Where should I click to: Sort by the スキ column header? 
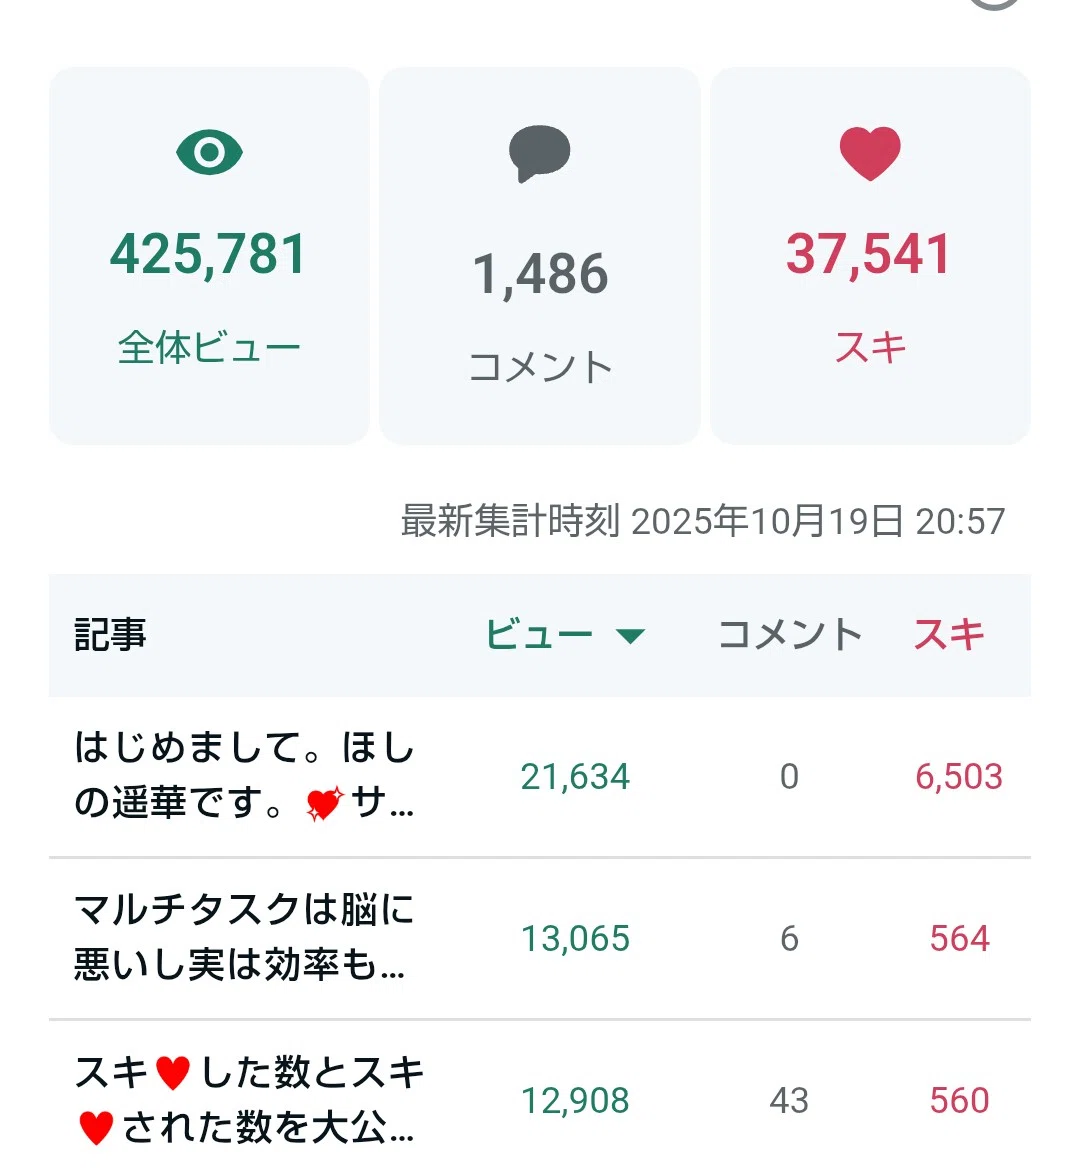point(948,635)
